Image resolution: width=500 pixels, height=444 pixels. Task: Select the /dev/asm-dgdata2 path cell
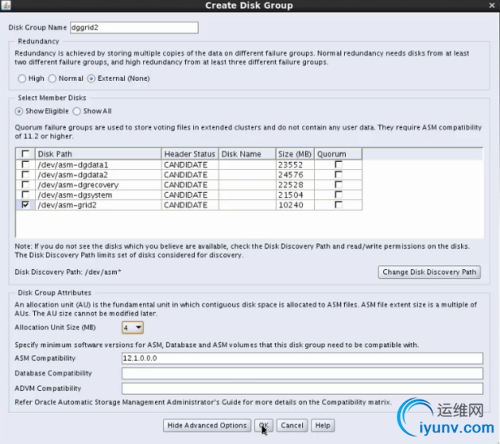pyautogui.click(x=98, y=175)
